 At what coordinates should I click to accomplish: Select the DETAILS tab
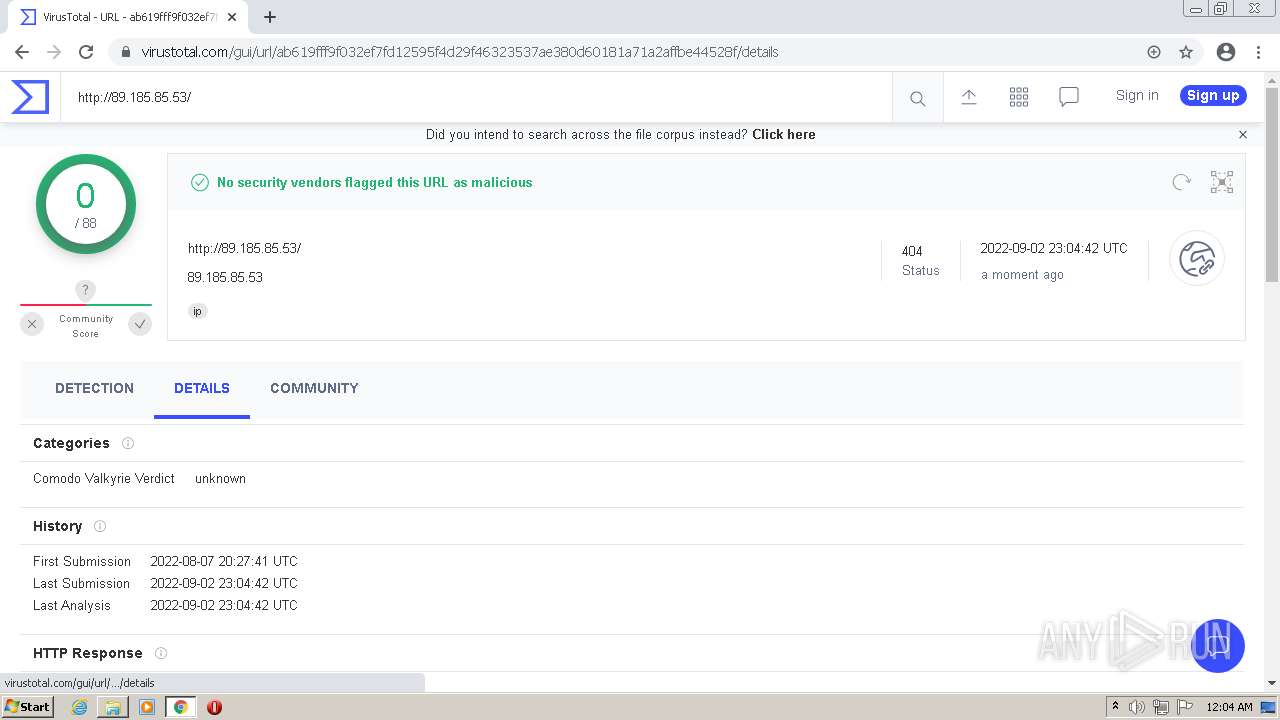click(202, 388)
